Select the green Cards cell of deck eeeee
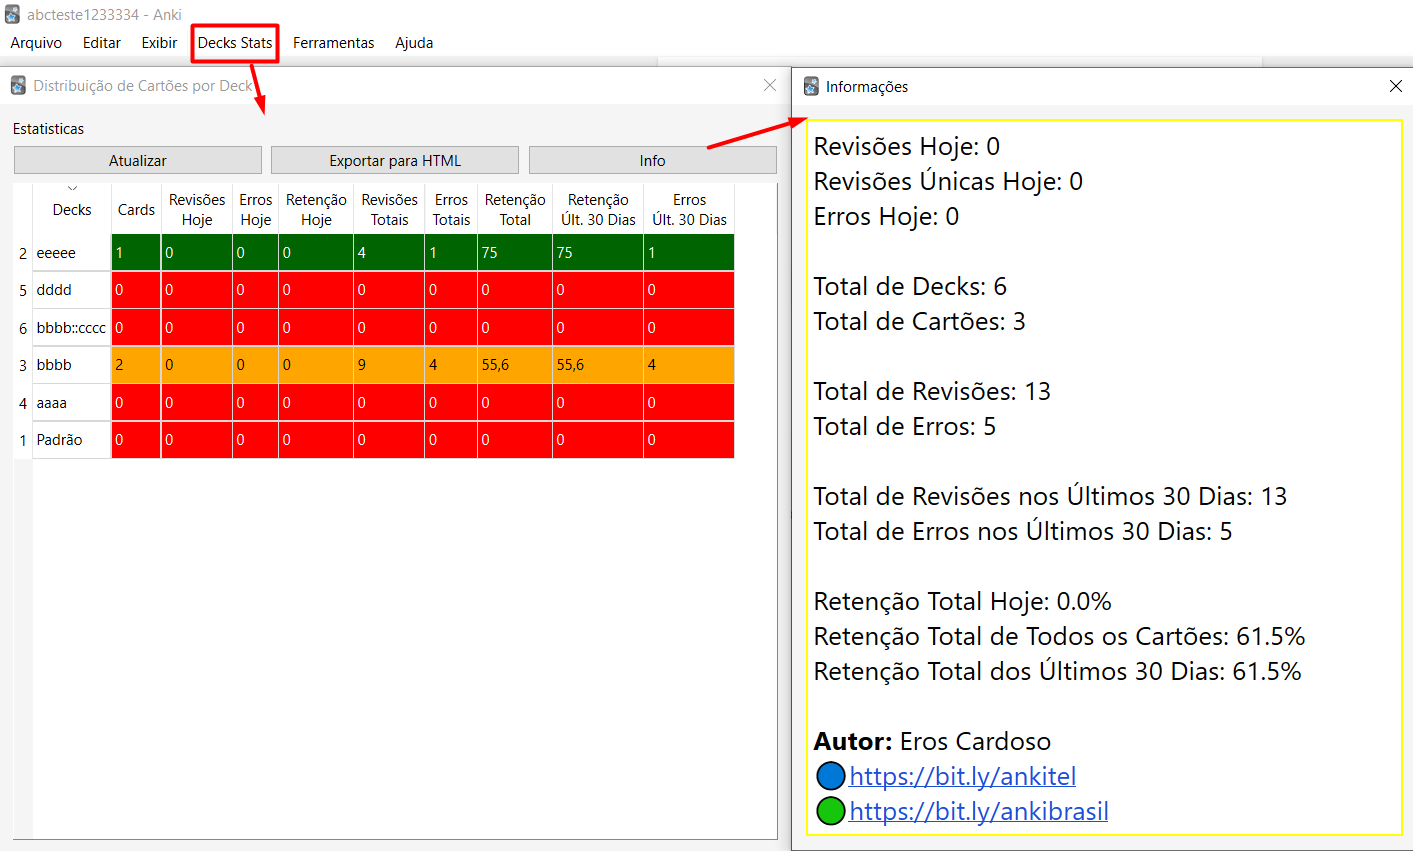Screen dimensions: 1413x851 136,253
